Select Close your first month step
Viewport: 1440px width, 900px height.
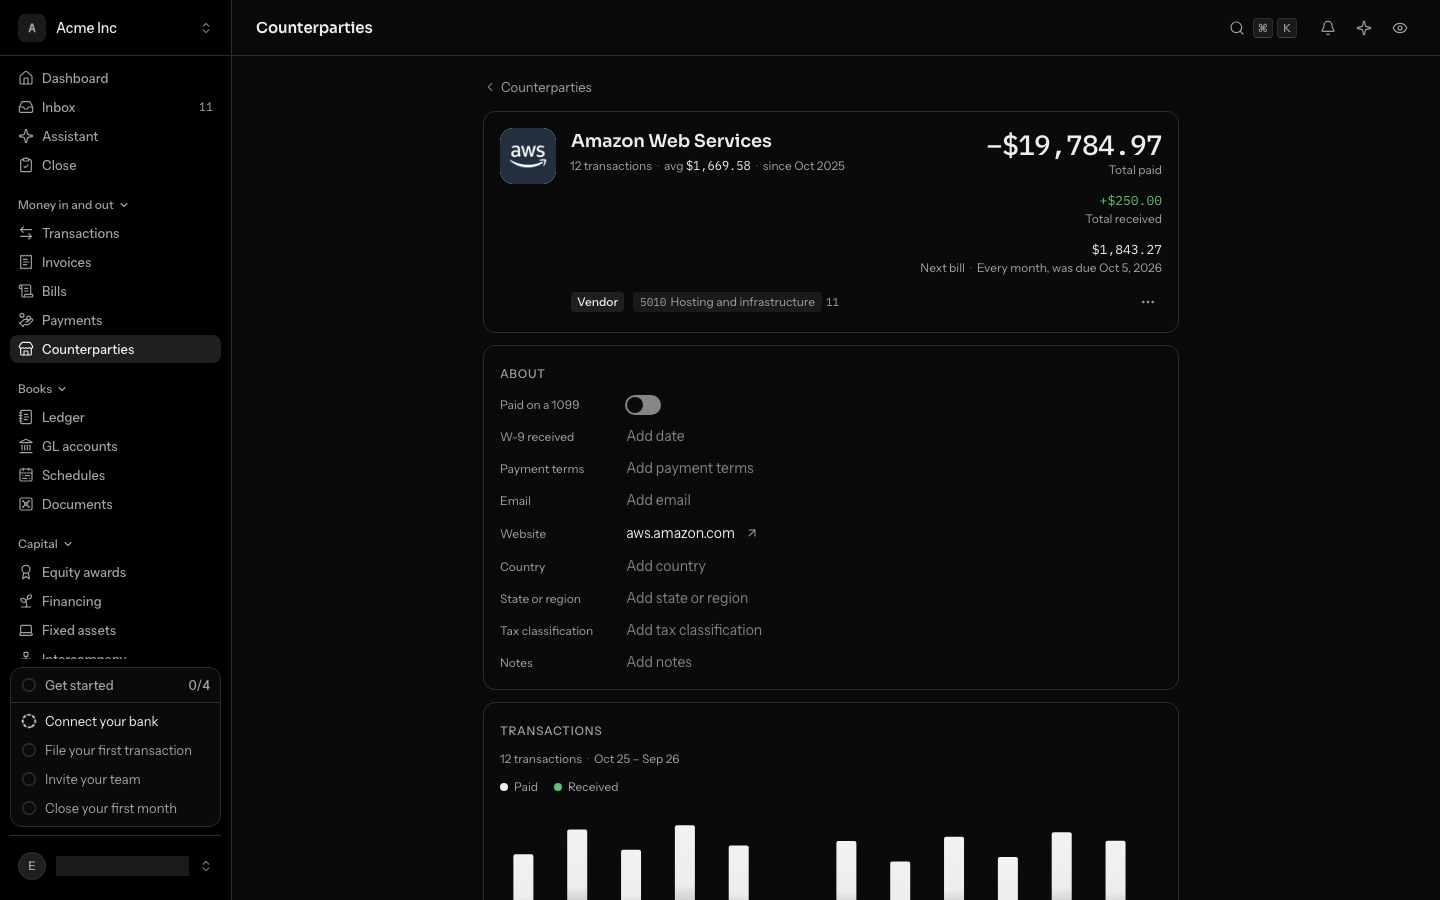point(115,808)
